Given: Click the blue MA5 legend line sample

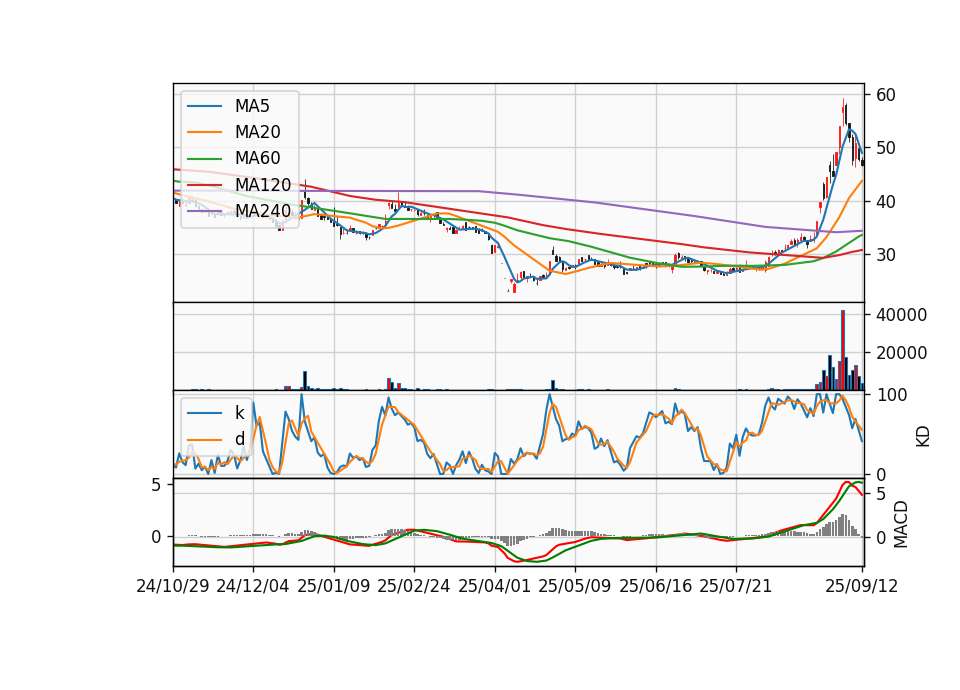Looking at the screenshot, I should point(204,107).
